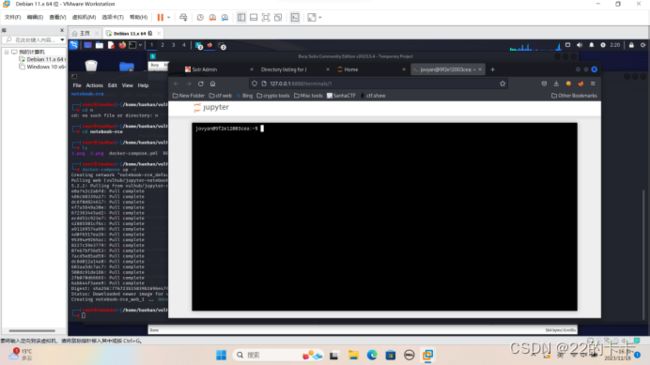650x365 pixels.
Task: Open the crypto tools bookmark folder
Action: (x=273, y=96)
